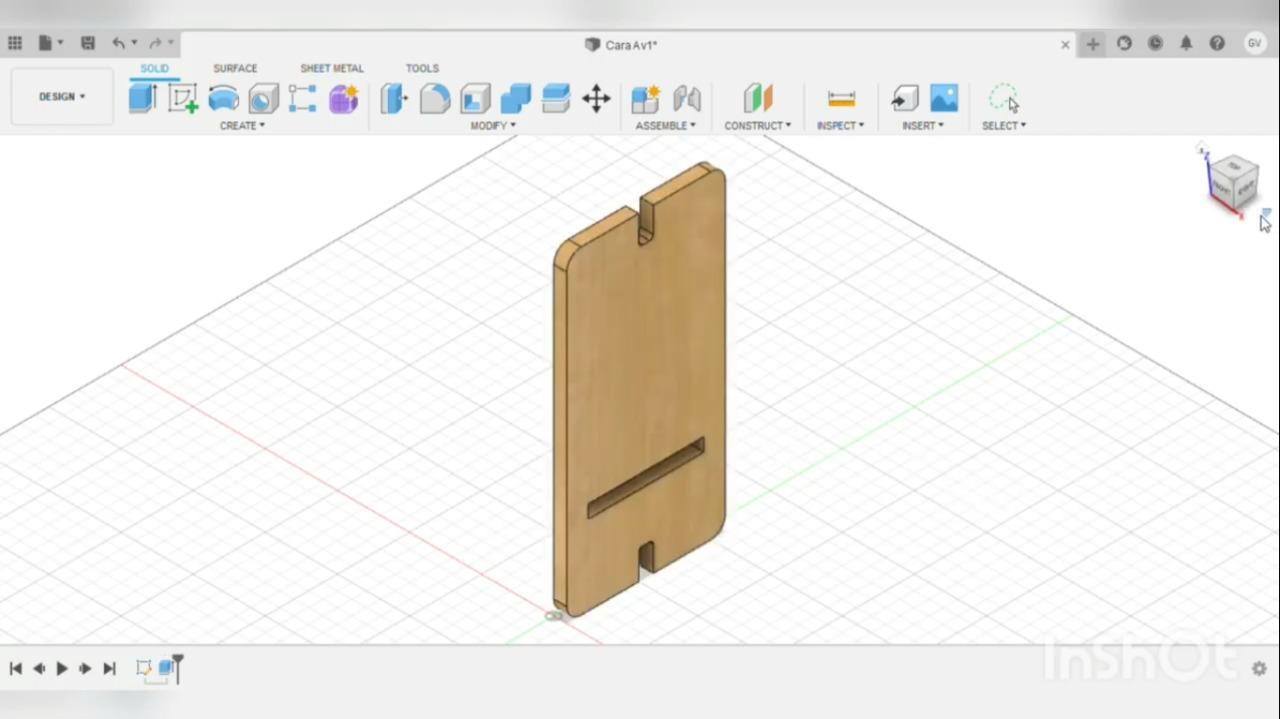The width and height of the screenshot is (1280, 719).
Task: Select the extrude feature in the timeline
Action: pyautogui.click(x=165, y=667)
